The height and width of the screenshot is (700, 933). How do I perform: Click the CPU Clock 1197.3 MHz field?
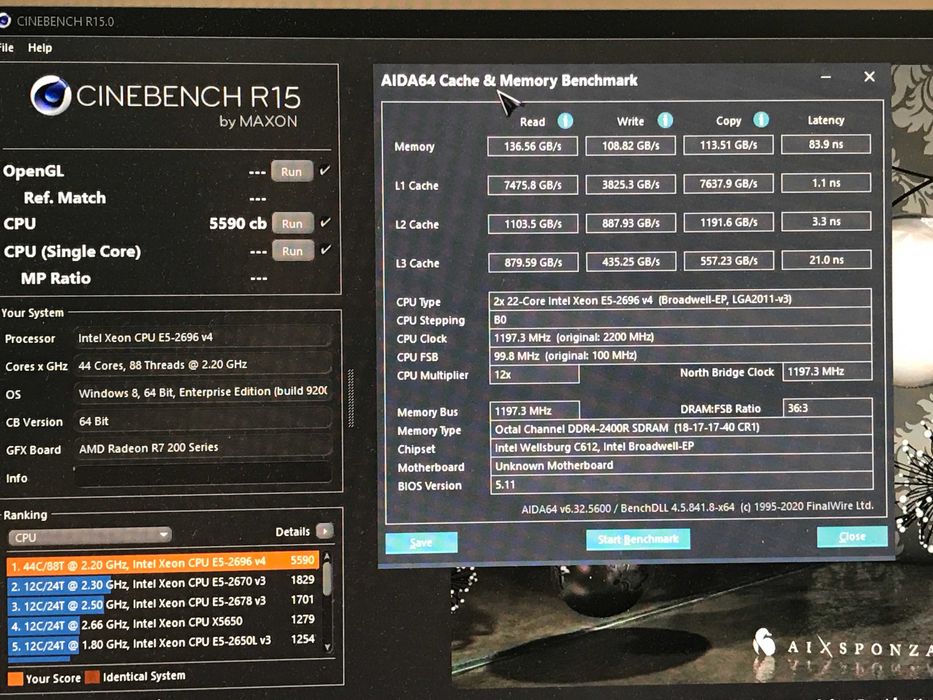pyautogui.click(x=680, y=337)
